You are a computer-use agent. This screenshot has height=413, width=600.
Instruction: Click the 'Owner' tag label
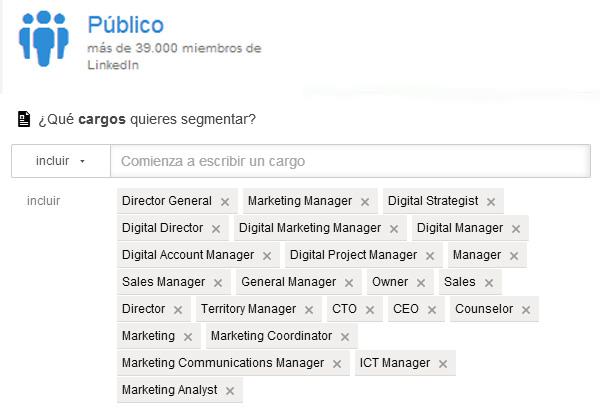click(390, 282)
